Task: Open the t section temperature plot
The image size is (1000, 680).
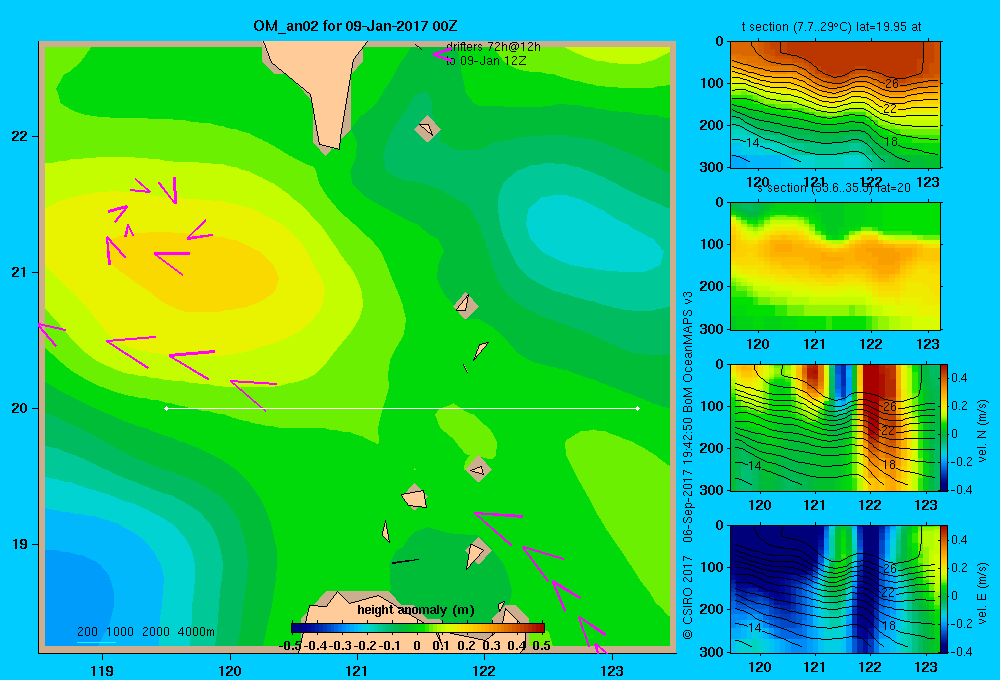Action: [x=835, y=105]
